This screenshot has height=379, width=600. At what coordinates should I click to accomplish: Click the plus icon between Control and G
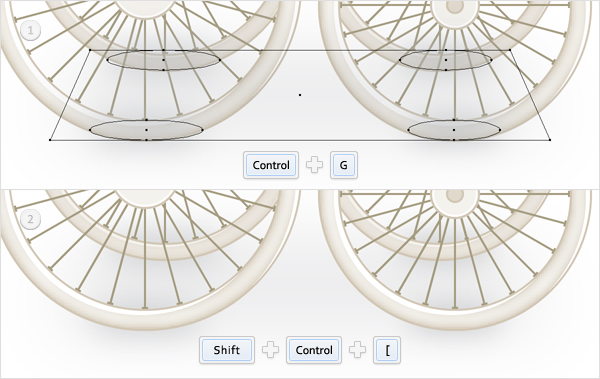(315, 165)
